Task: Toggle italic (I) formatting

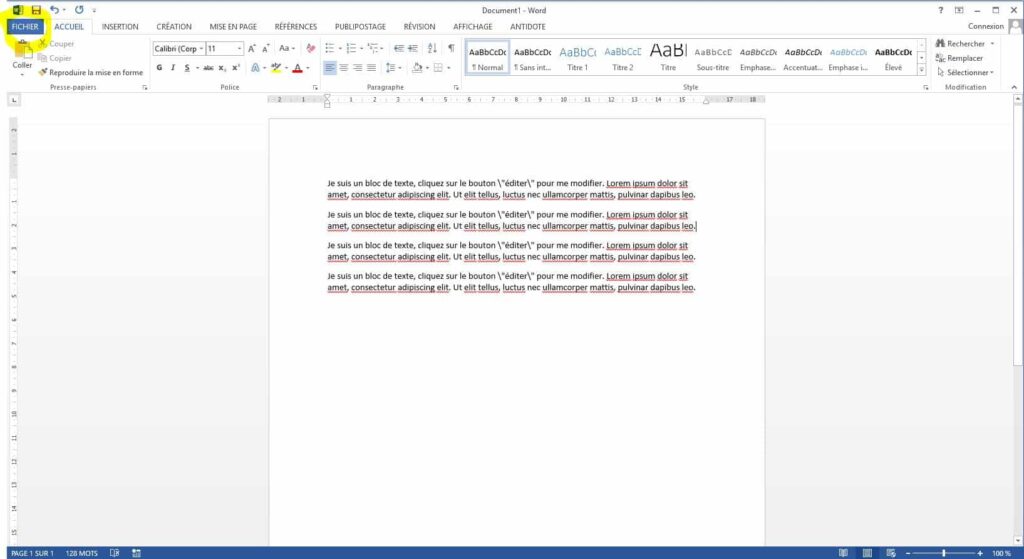Action: [x=173, y=68]
